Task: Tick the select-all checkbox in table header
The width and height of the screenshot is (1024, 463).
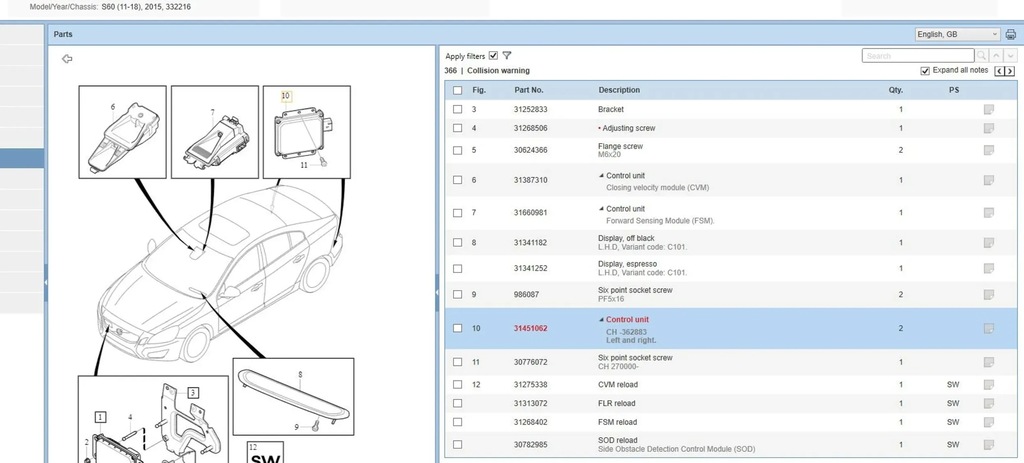Action: click(457, 90)
